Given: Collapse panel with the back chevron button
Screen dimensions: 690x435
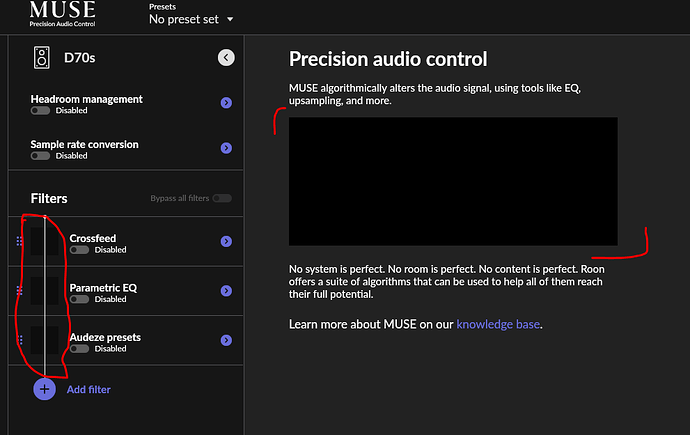Looking at the screenshot, I should point(226,58).
